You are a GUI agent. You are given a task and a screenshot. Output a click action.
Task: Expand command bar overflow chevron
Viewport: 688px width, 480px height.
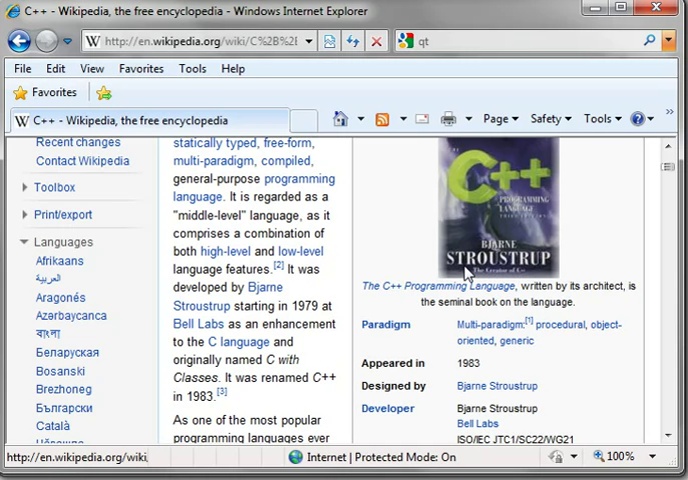(x=670, y=112)
